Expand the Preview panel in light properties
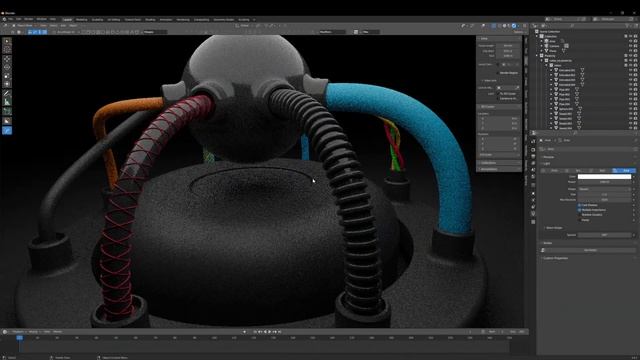This screenshot has width=640, height=360. coord(549,157)
